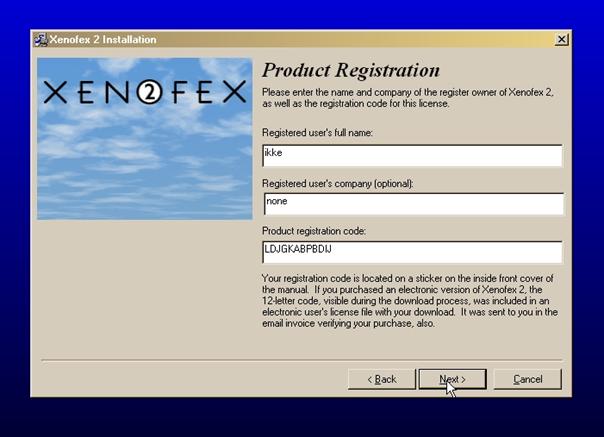
Task: Click the "Product registration code:" label
Action: (314, 231)
